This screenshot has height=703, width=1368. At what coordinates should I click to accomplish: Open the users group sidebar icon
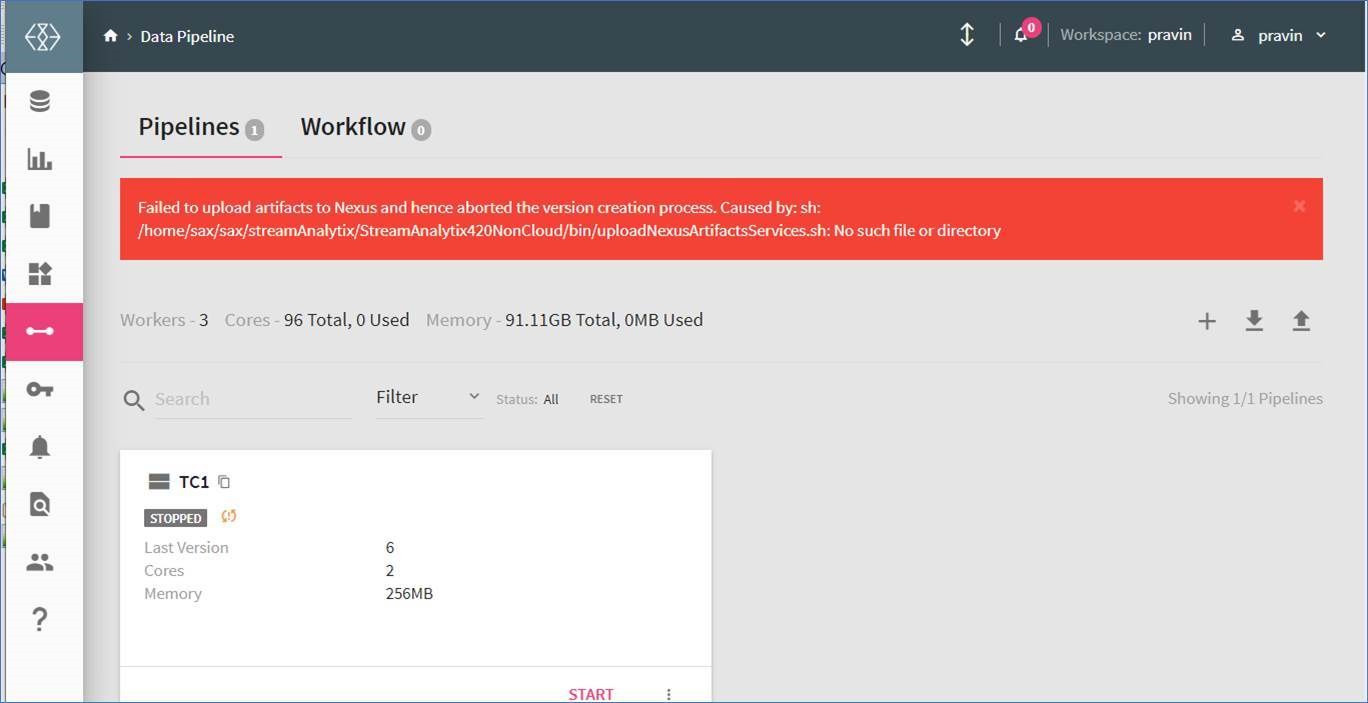tap(40, 563)
